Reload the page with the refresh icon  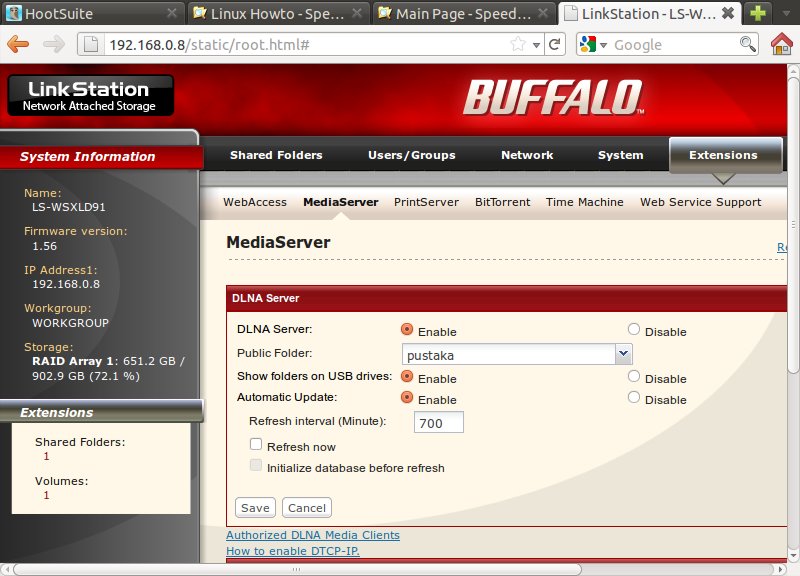click(x=555, y=44)
